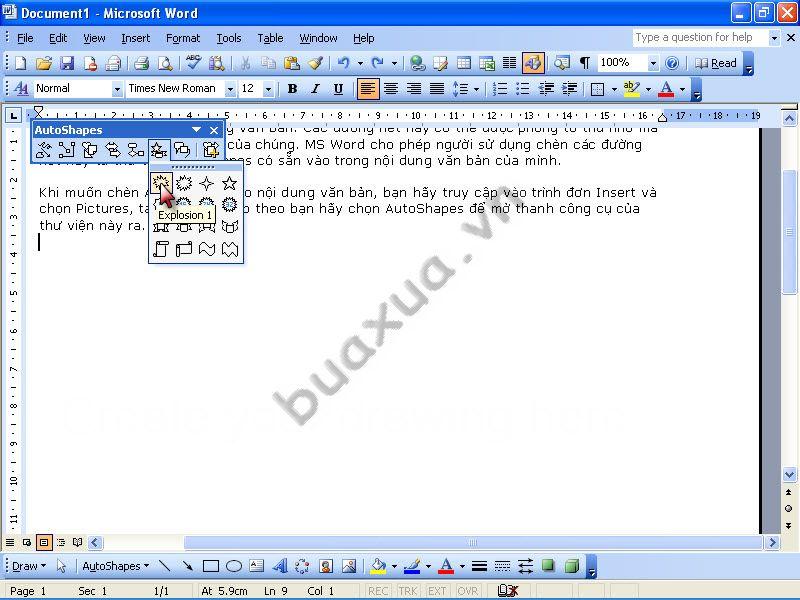Select the Explosion 1 shape
The image size is (800, 600).
point(161,183)
